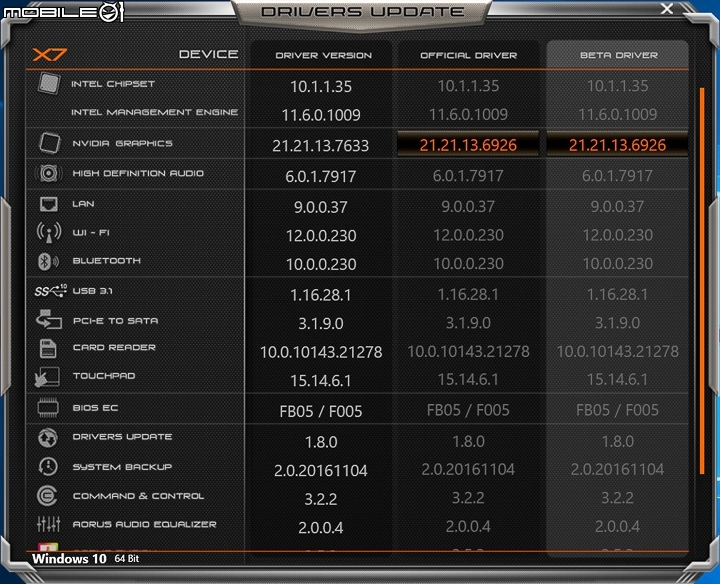720x584 pixels.
Task: Click the Command & Control label
Action: [x=138, y=496]
